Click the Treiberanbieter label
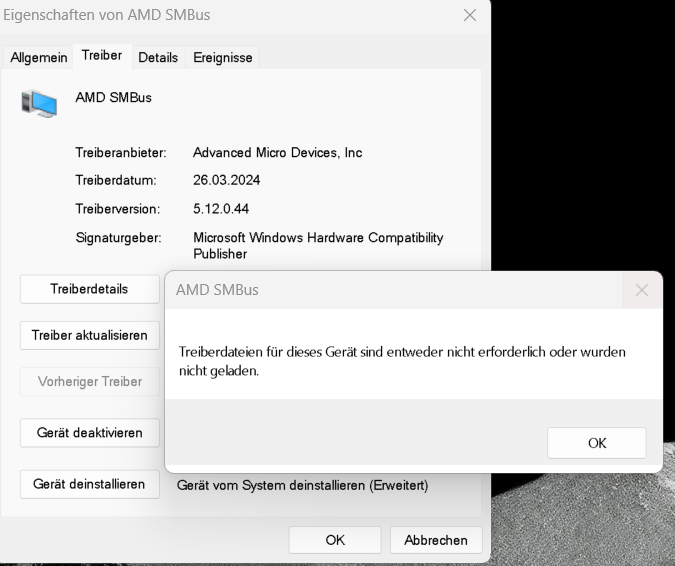Viewport: 675px width, 566px height. click(121, 152)
